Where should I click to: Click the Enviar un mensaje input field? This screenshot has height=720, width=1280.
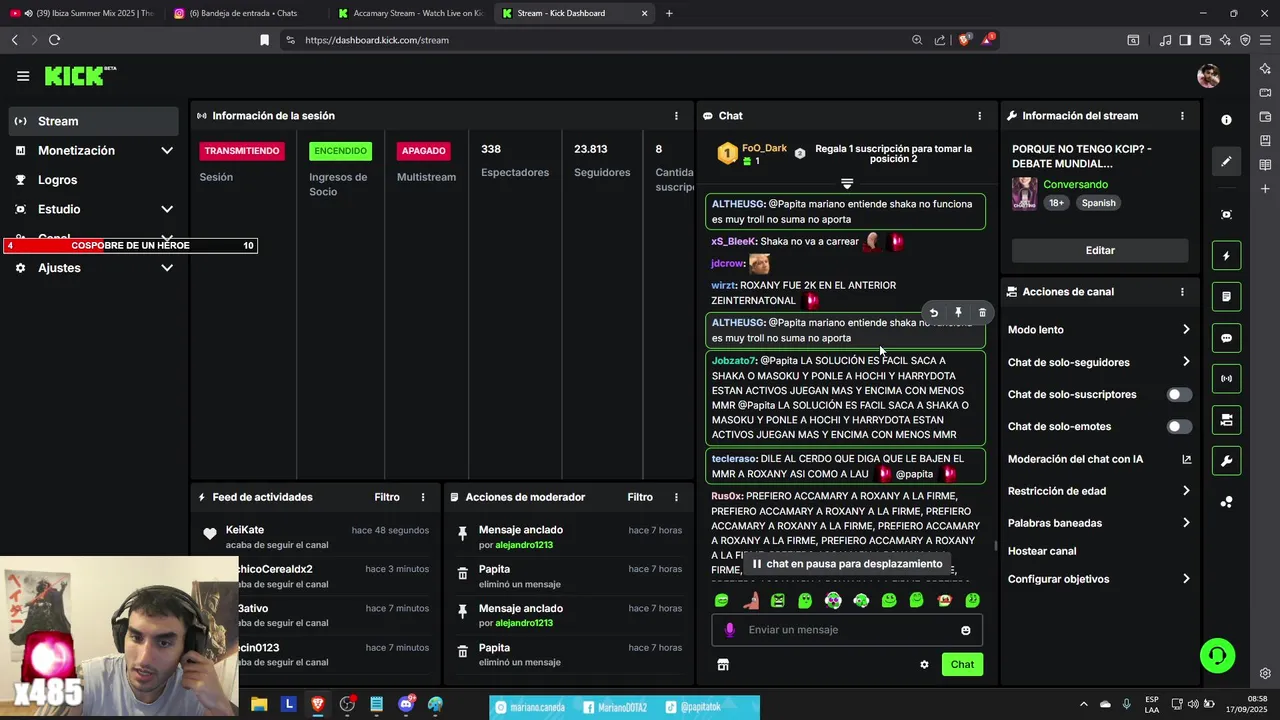coord(847,630)
